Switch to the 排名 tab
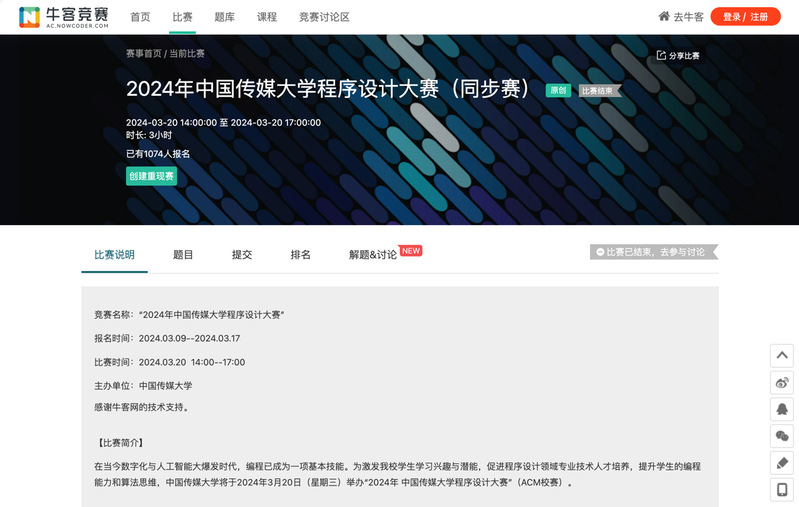 (x=300, y=255)
